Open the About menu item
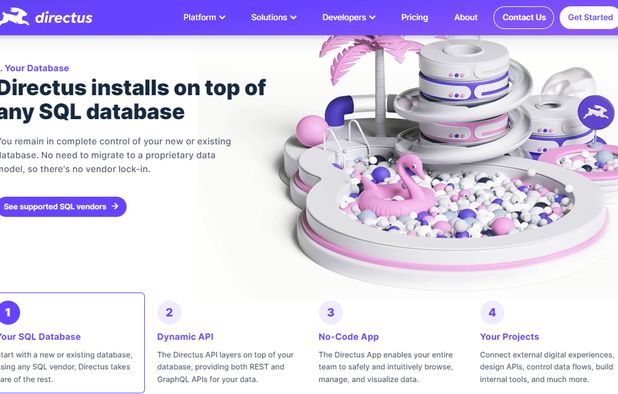This screenshot has width=618, height=394. tap(465, 17)
